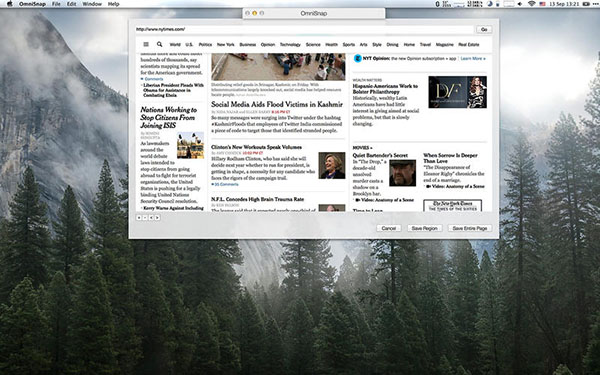Image resolution: width=600 pixels, height=375 pixels.
Task: Open the NYTimes hamburger sections icon
Action: (x=146, y=44)
